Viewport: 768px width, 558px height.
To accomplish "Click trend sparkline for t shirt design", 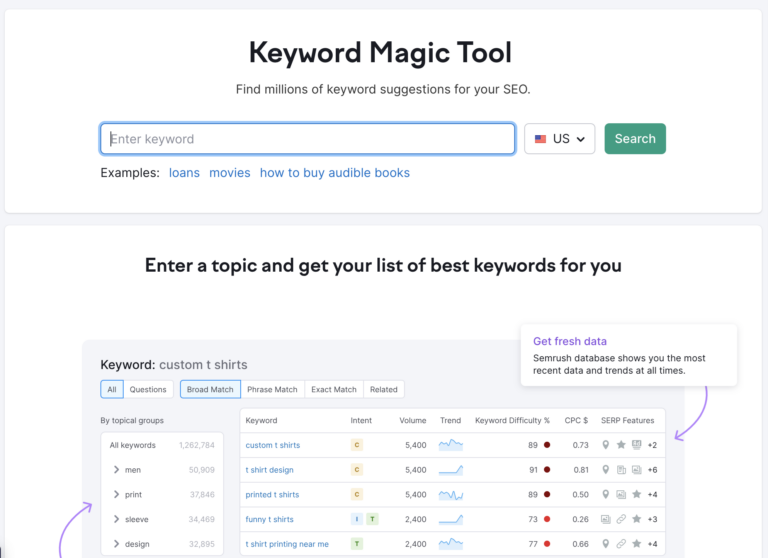I will coord(451,470).
